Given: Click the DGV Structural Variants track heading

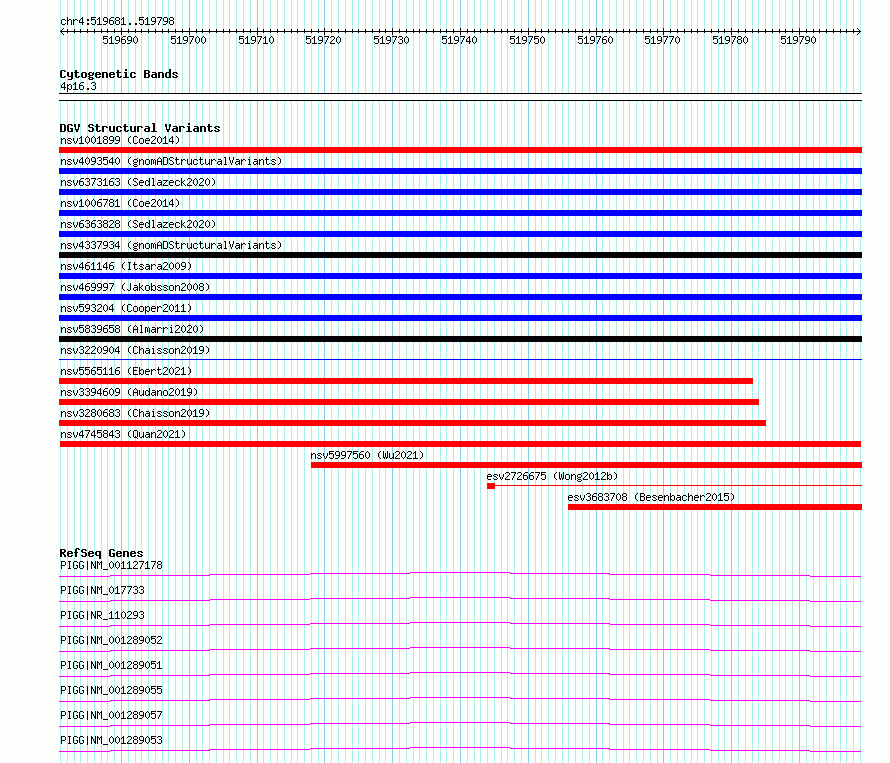Looking at the screenshot, I should pos(140,128).
